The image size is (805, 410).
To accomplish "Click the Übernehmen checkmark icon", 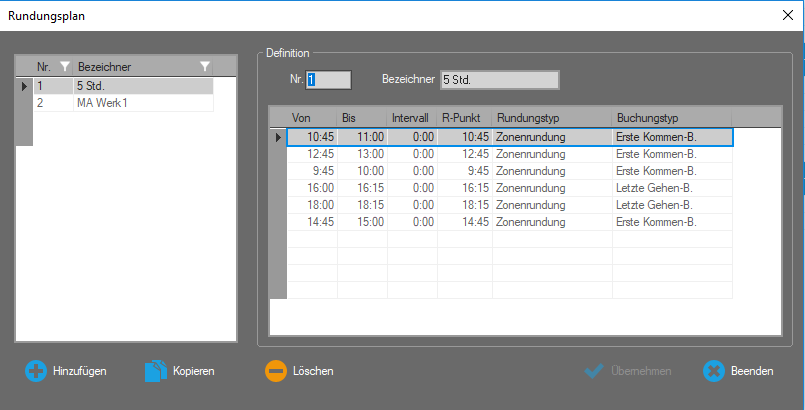I will 595,371.
